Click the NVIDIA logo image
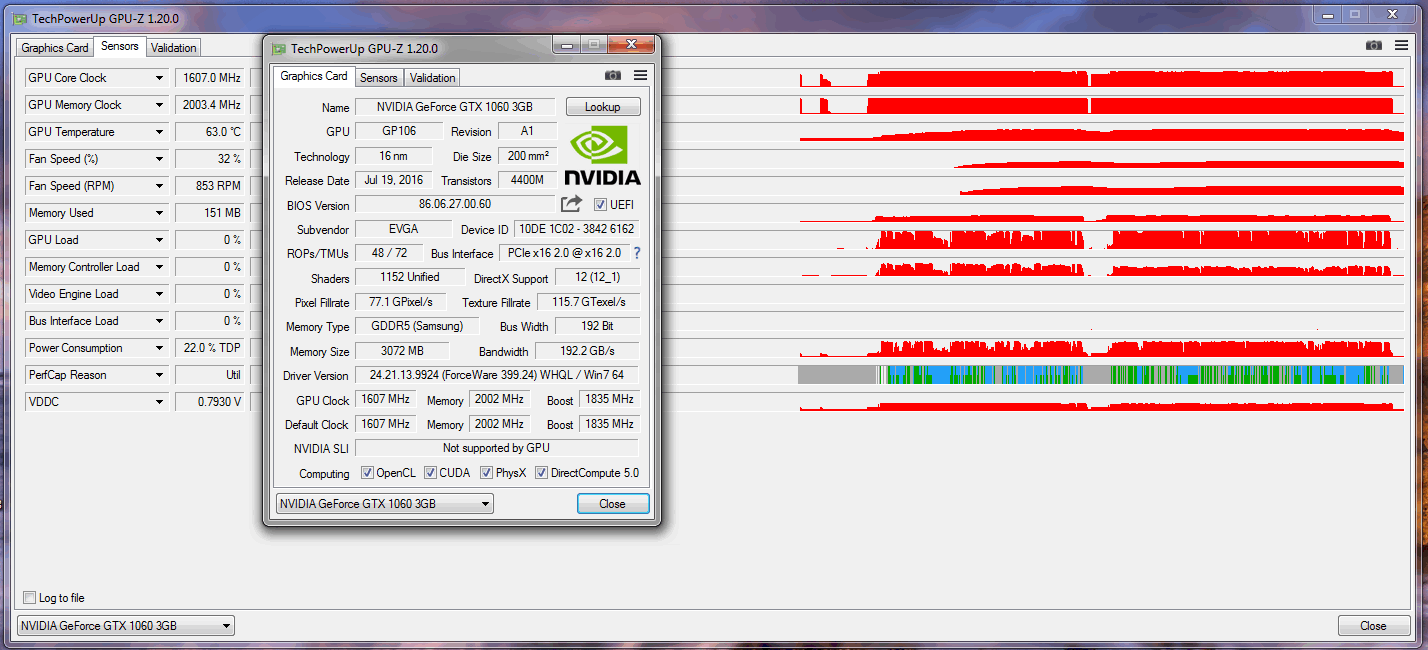1428x650 pixels. [x=602, y=155]
